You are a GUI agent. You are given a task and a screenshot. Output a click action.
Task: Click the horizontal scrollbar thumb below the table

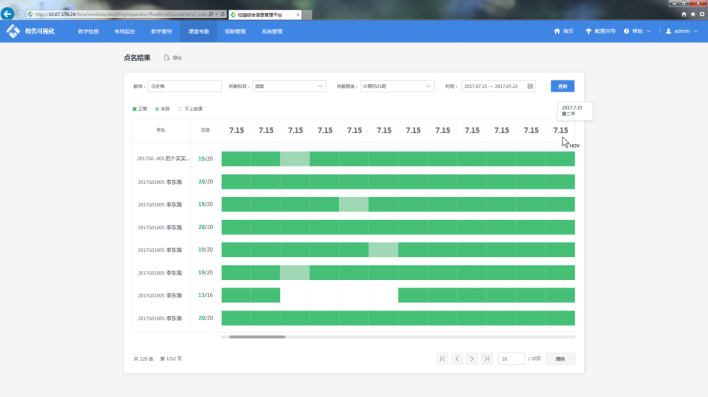[257, 337]
